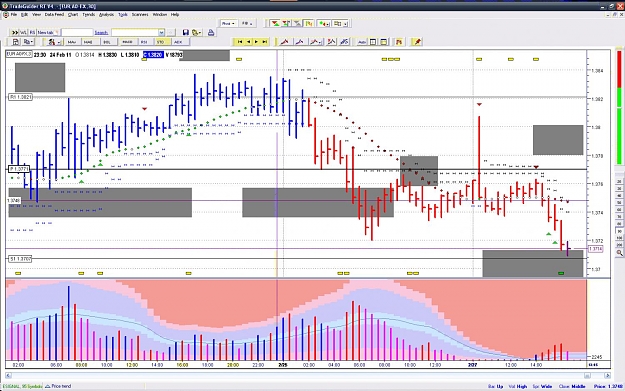Click the grey triangle signals icon

click(297, 24)
